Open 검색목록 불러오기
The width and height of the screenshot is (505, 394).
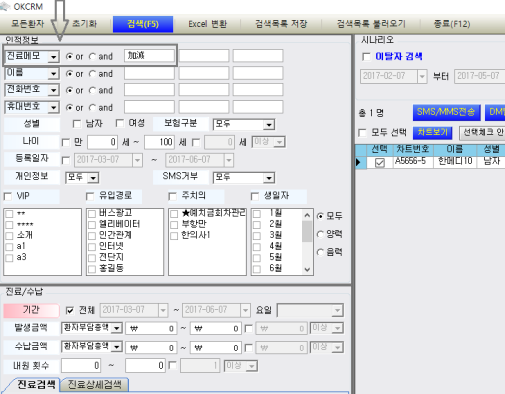[x=371, y=24]
